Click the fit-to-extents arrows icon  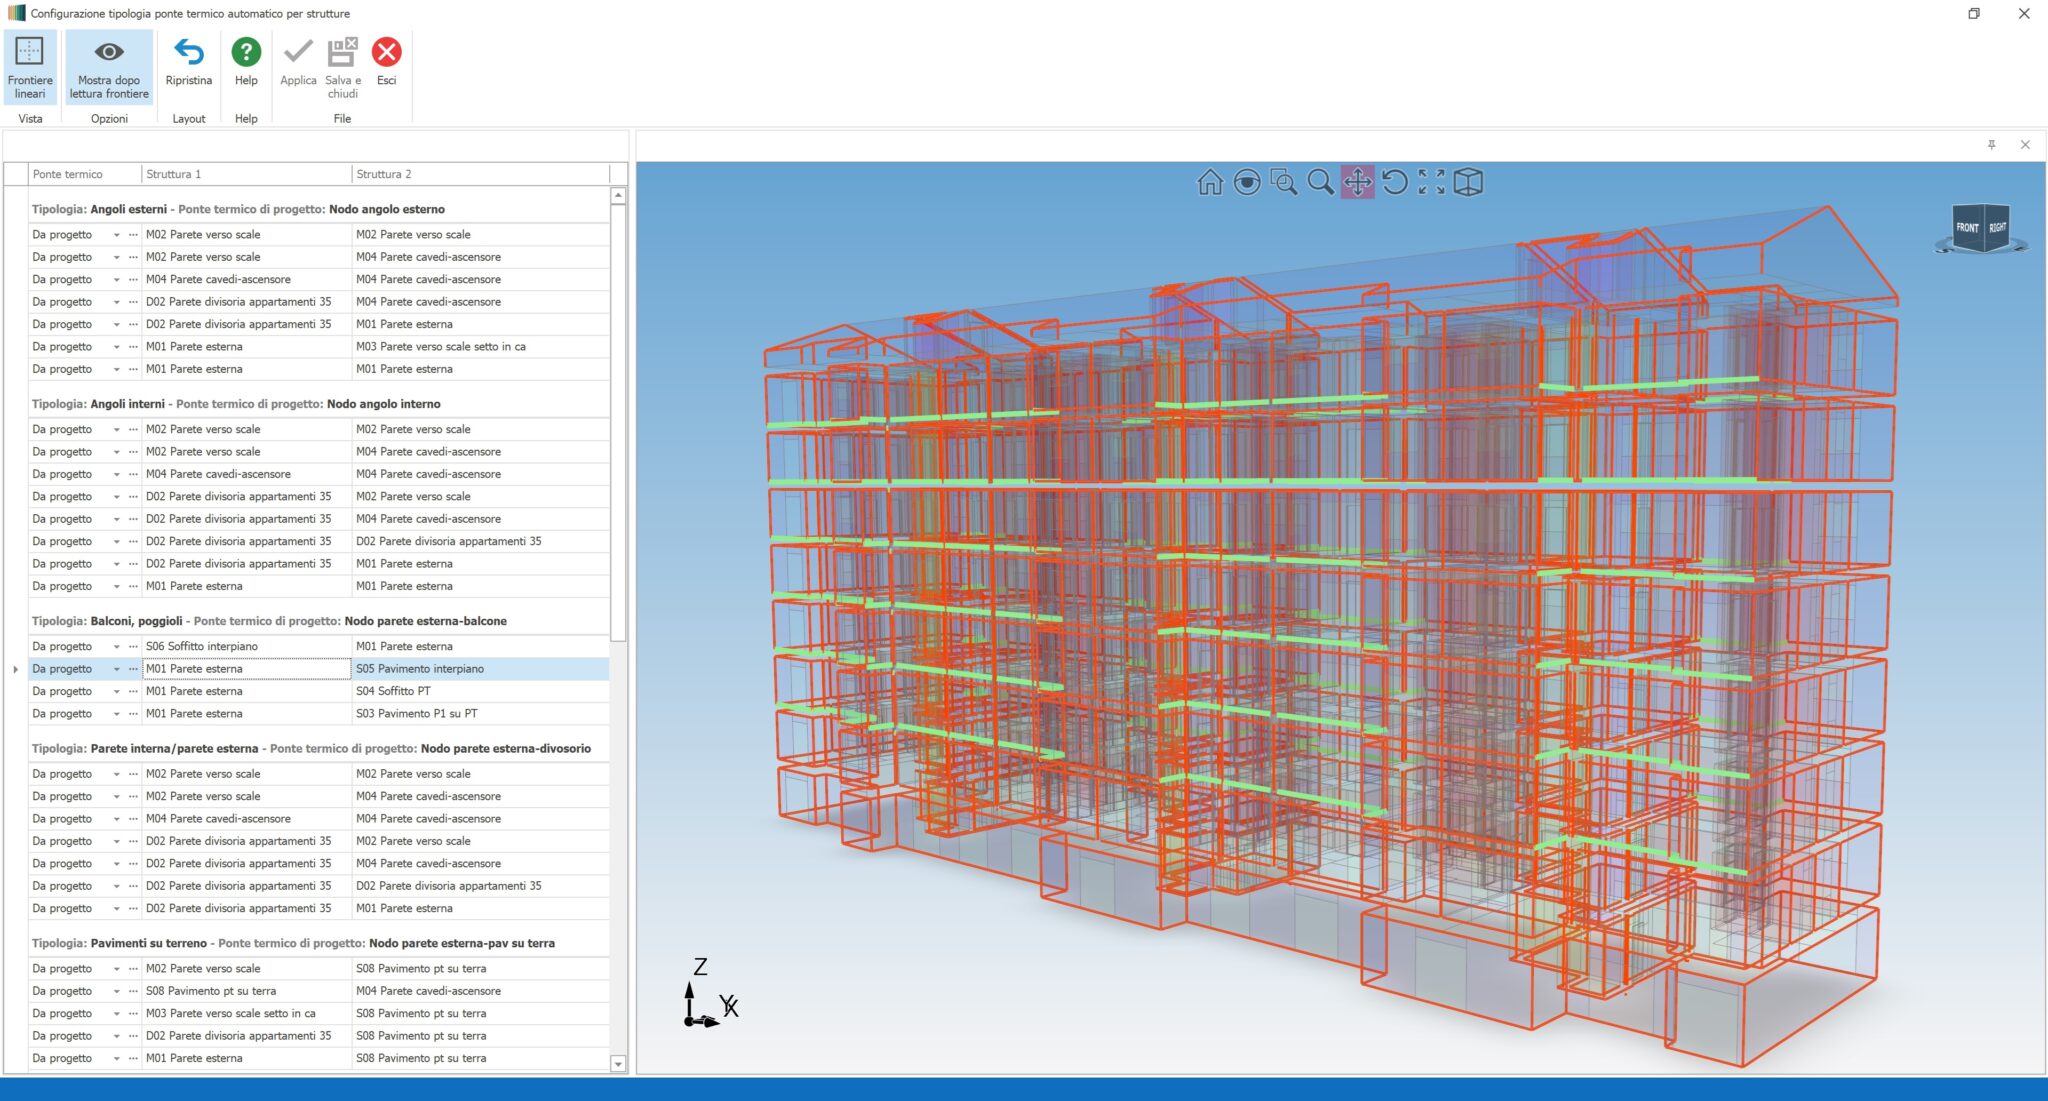pos(1431,182)
